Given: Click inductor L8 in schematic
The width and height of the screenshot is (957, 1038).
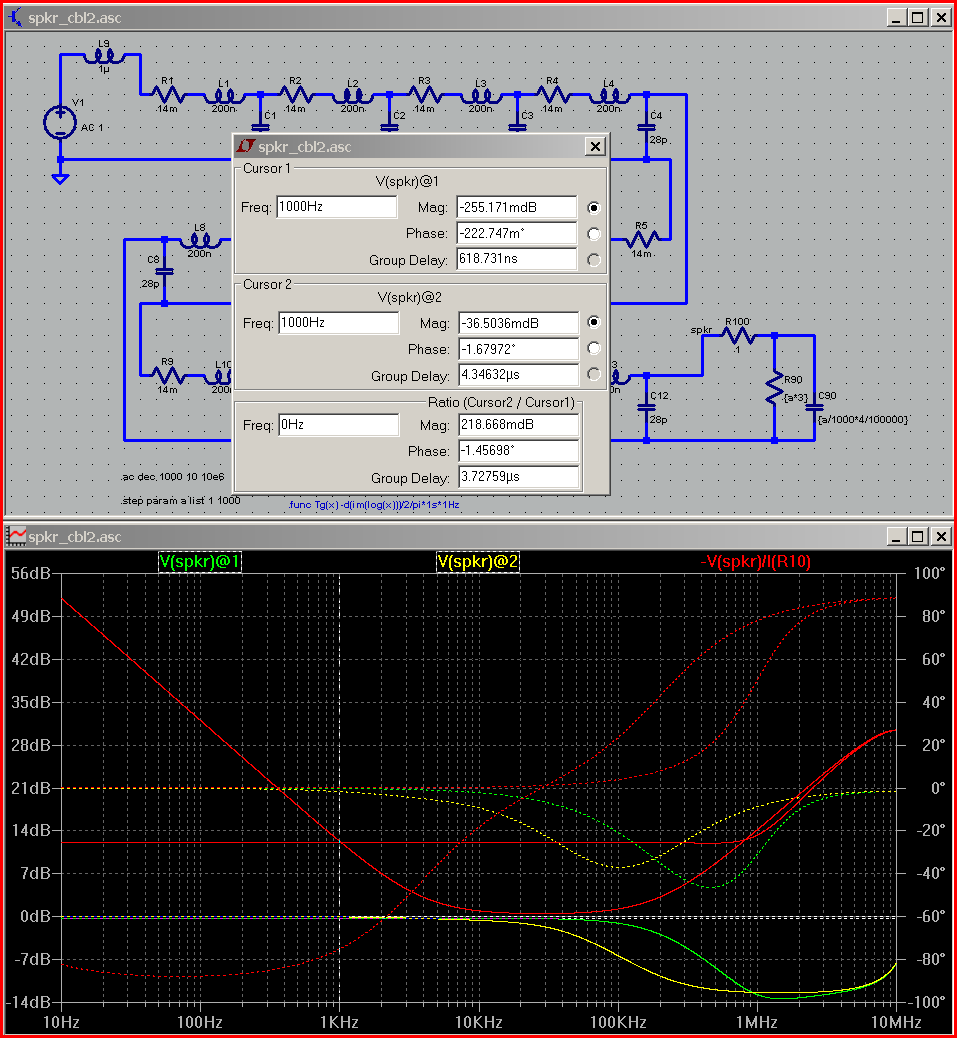Looking at the screenshot, I should point(200,240).
